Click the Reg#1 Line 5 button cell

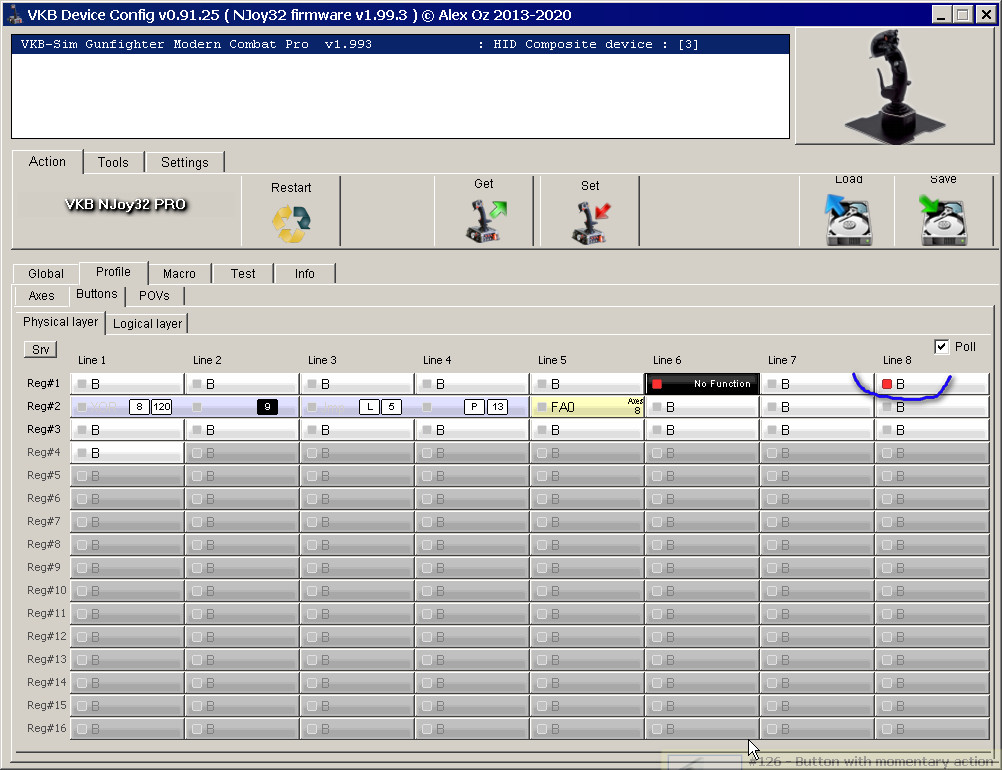click(x=587, y=383)
